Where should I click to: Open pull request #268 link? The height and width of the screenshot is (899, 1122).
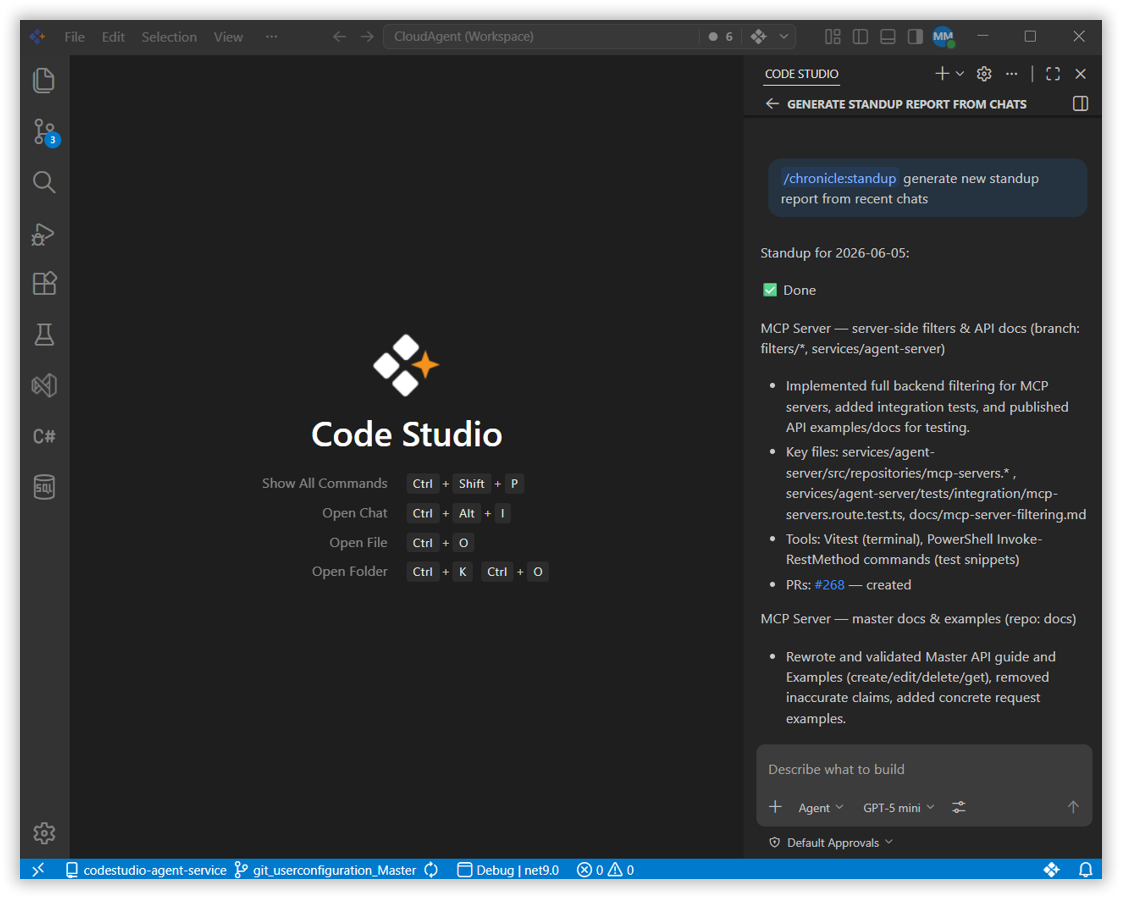tap(829, 585)
